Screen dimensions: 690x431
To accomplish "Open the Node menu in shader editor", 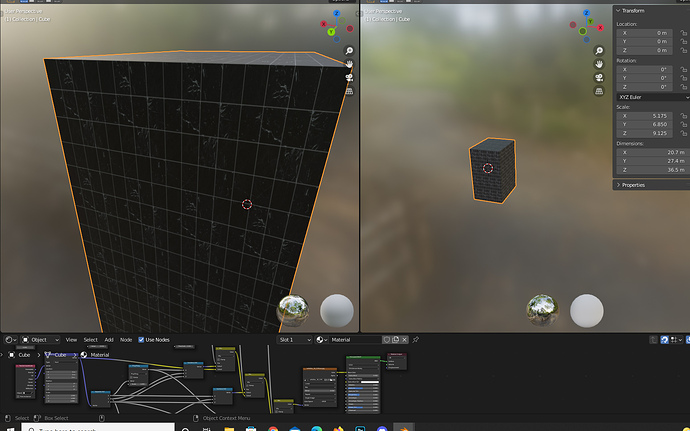I will tap(126, 339).
